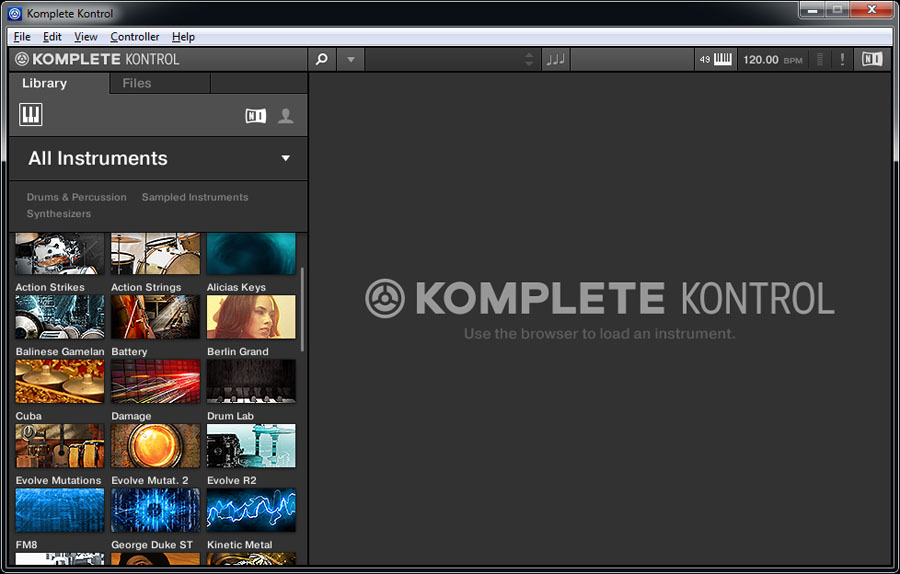
Task: Open the Controller menu
Action: 134,37
